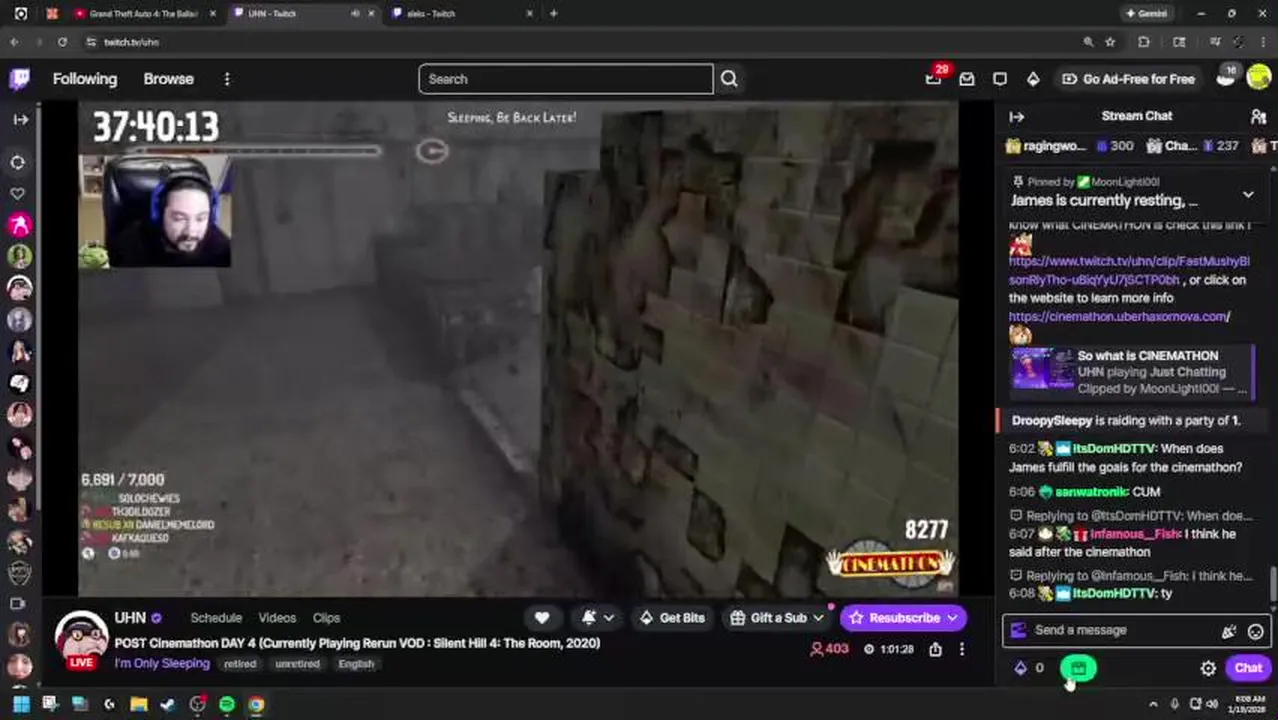
Task: Click the Get Bits button under the stream
Action: (672, 618)
